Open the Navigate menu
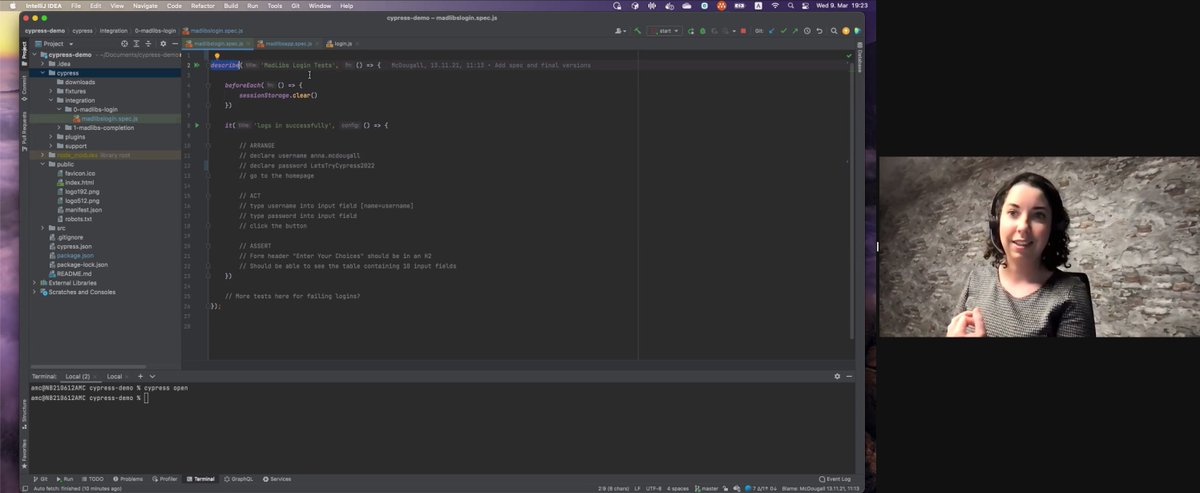The height and width of the screenshot is (493, 1200). coord(145,6)
